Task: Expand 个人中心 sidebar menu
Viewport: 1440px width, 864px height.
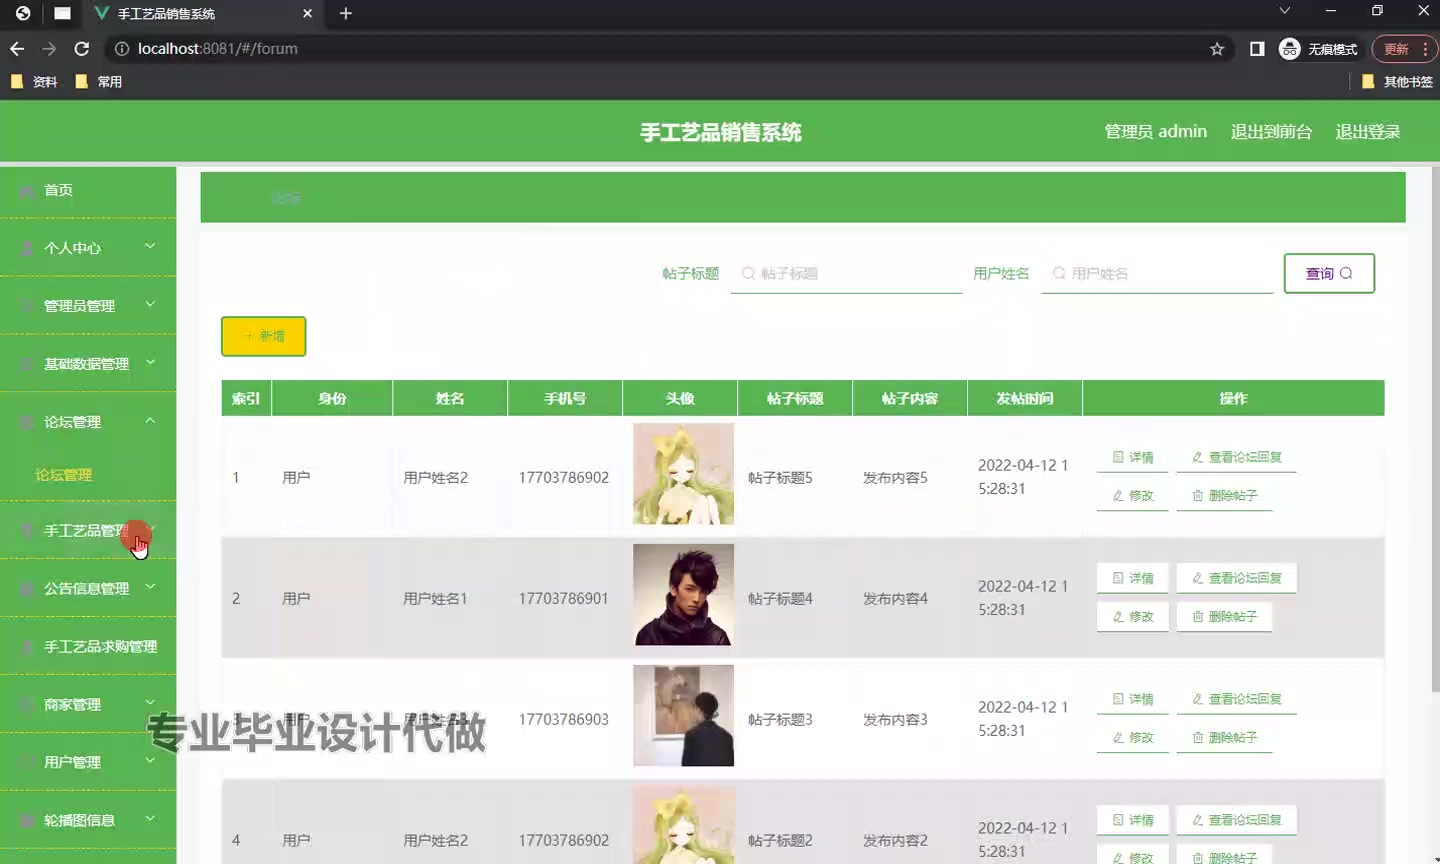Action: click(x=88, y=248)
